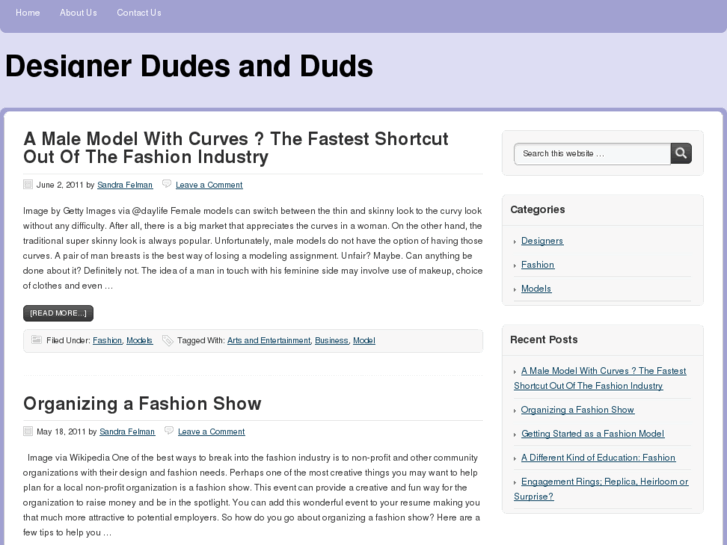Image resolution: width=727 pixels, height=545 pixels.
Task: Open the Home menu item
Action: pos(28,13)
